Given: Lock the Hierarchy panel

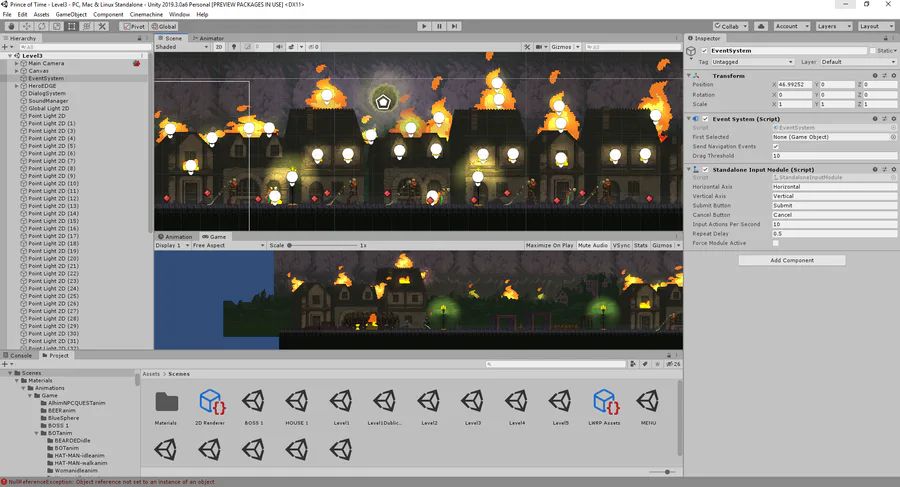Looking at the screenshot, I should [139, 38].
